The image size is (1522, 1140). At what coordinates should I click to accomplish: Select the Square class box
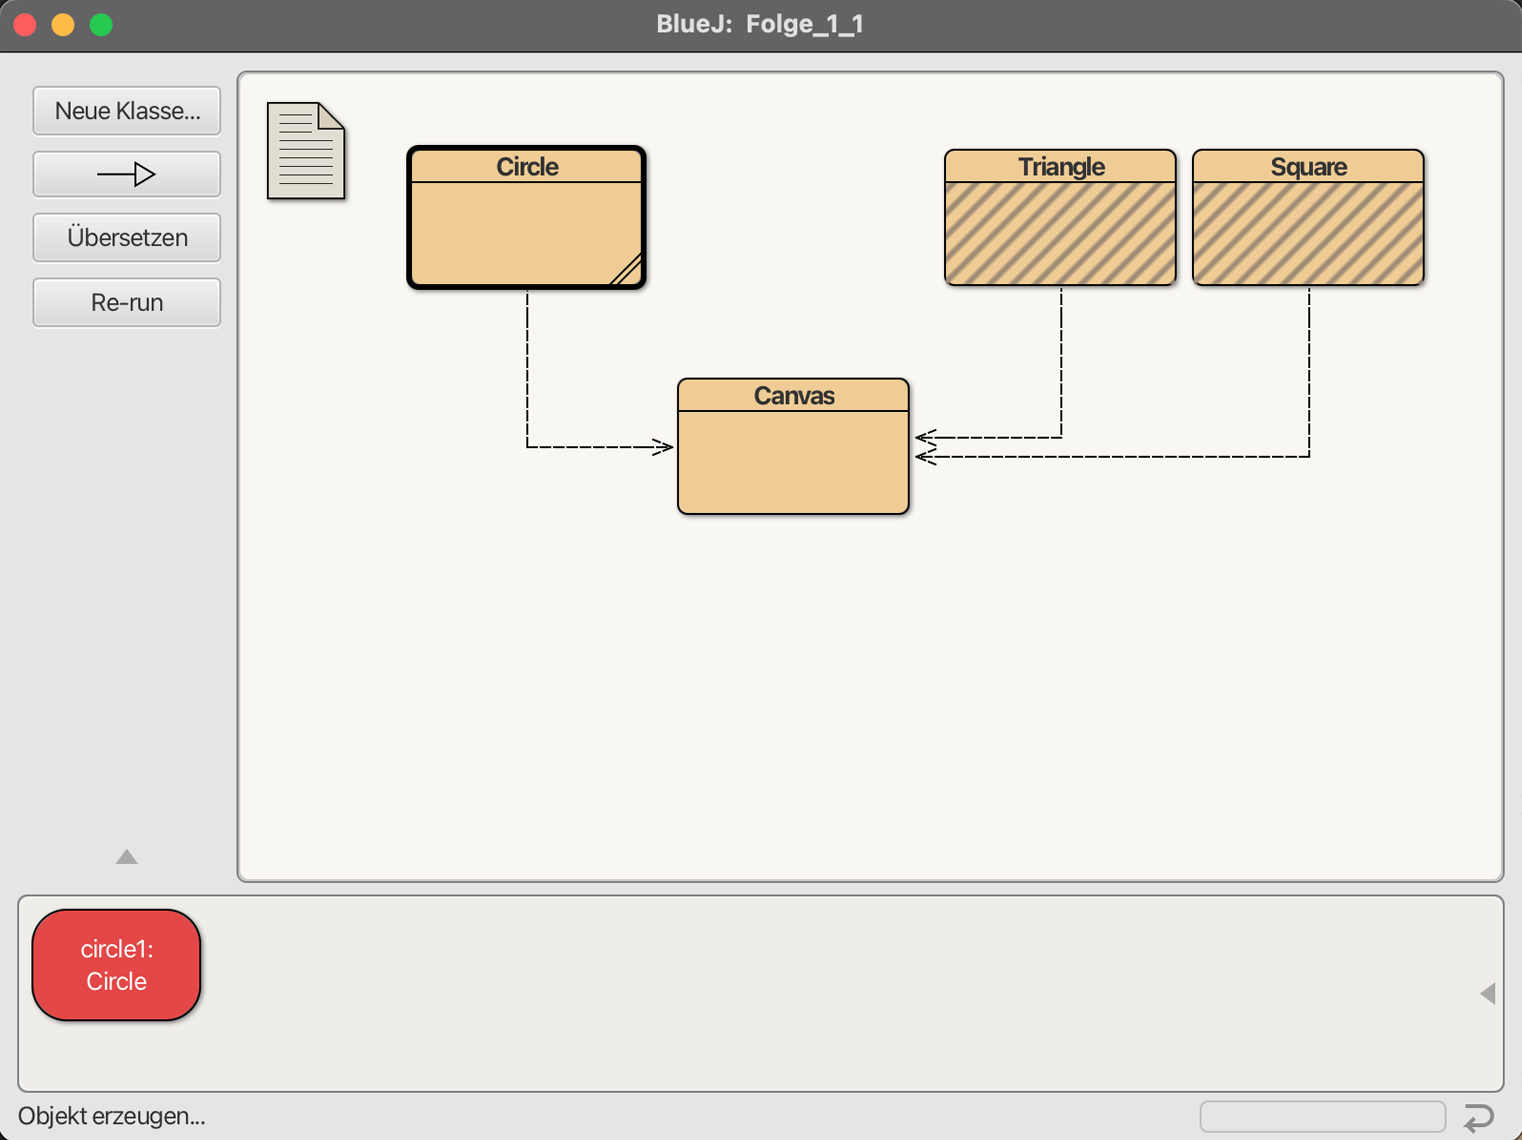pyautogui.click(x=1308, y=218)
